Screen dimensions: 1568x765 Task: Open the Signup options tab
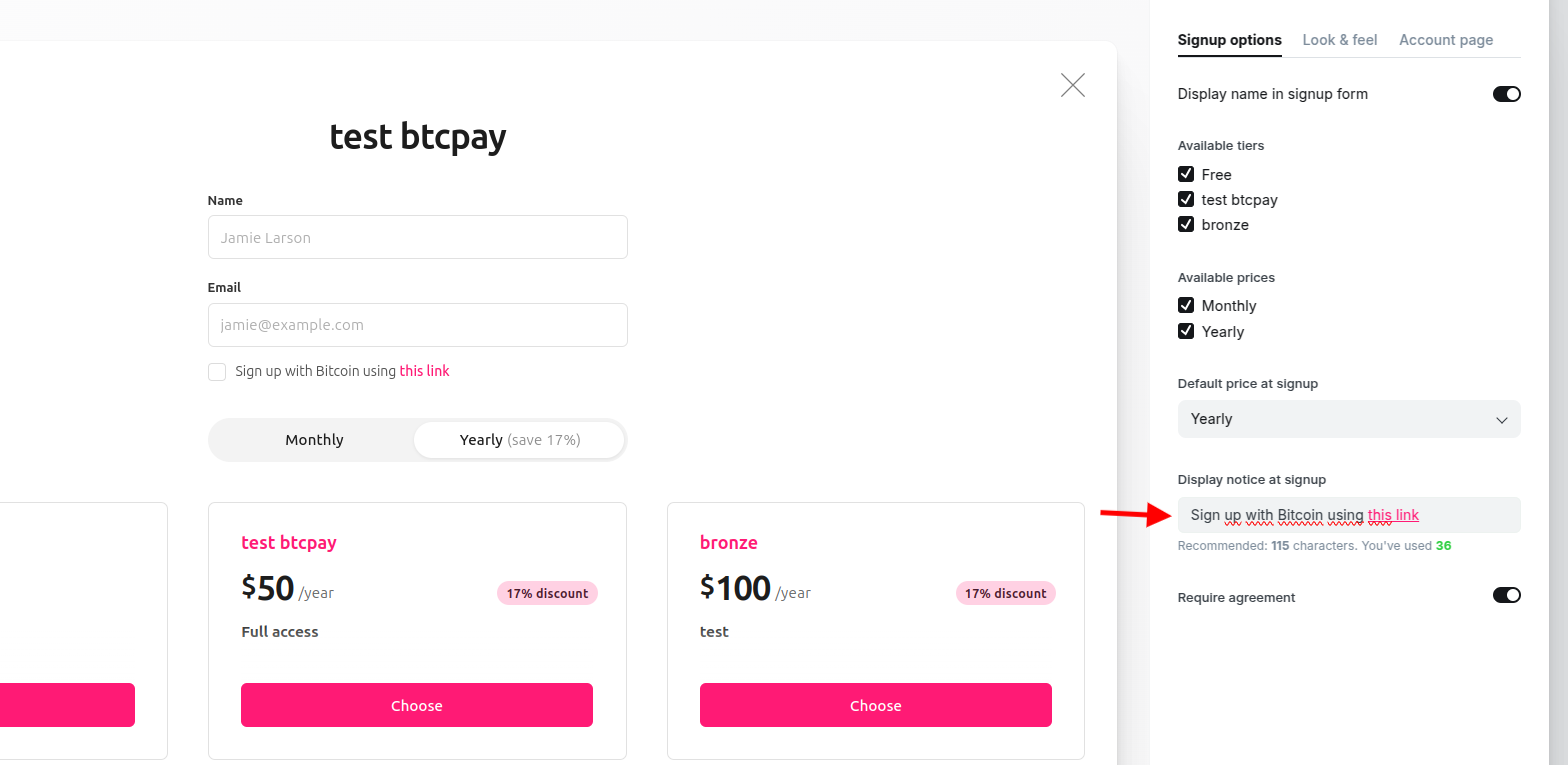click(x=1230, y=40)
